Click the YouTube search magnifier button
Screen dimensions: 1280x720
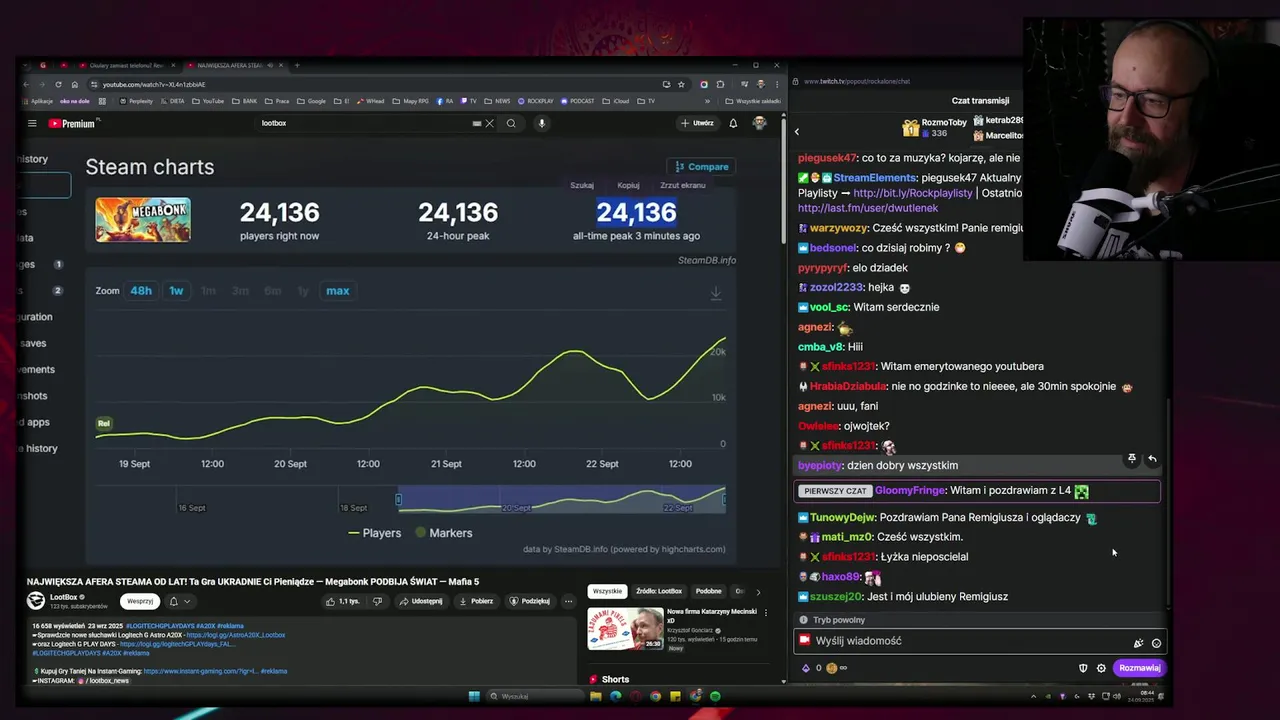click(x=511, y=123)
